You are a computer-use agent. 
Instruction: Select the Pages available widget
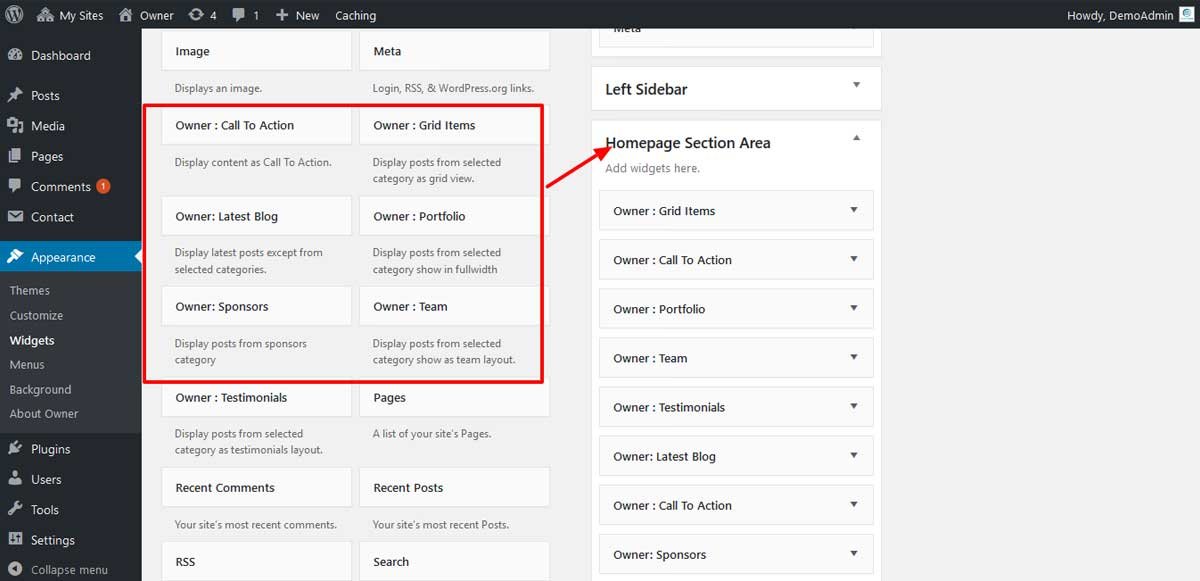(x=454, y=397)
